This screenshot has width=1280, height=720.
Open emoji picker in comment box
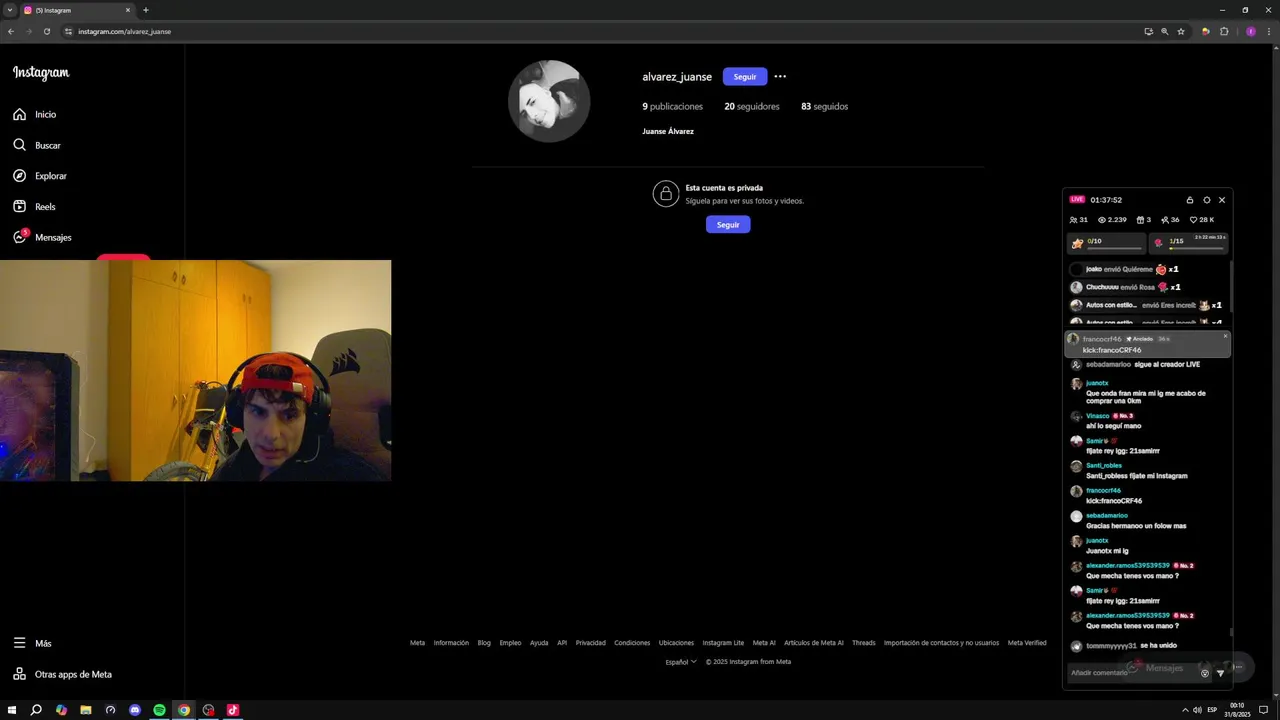1205,673
